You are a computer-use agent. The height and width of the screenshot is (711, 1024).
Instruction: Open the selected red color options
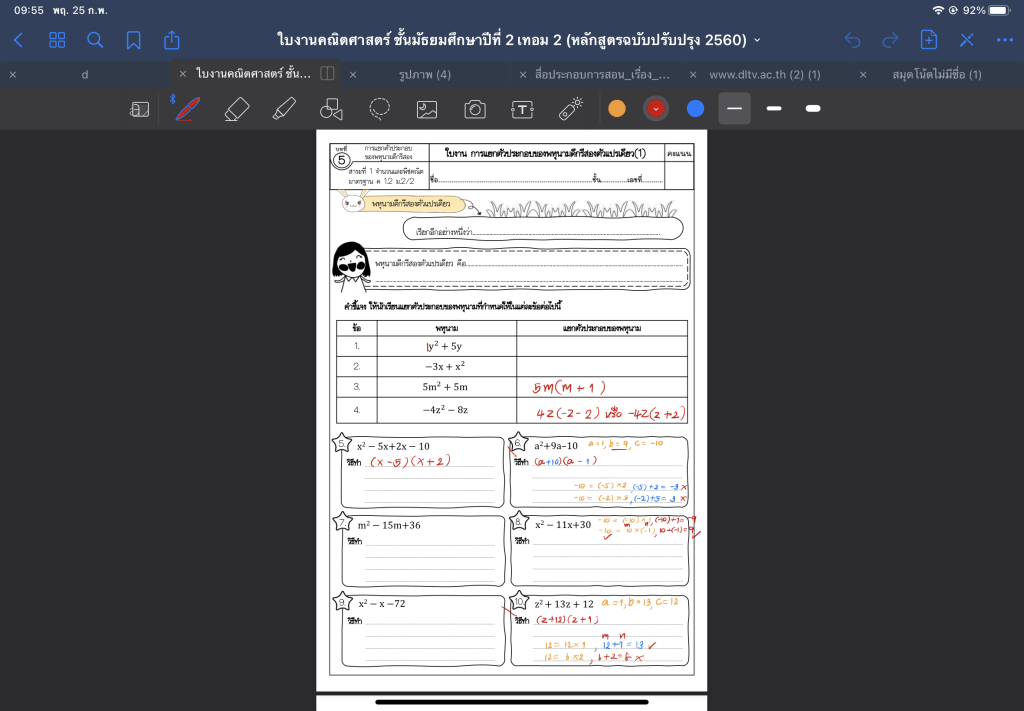656,108
